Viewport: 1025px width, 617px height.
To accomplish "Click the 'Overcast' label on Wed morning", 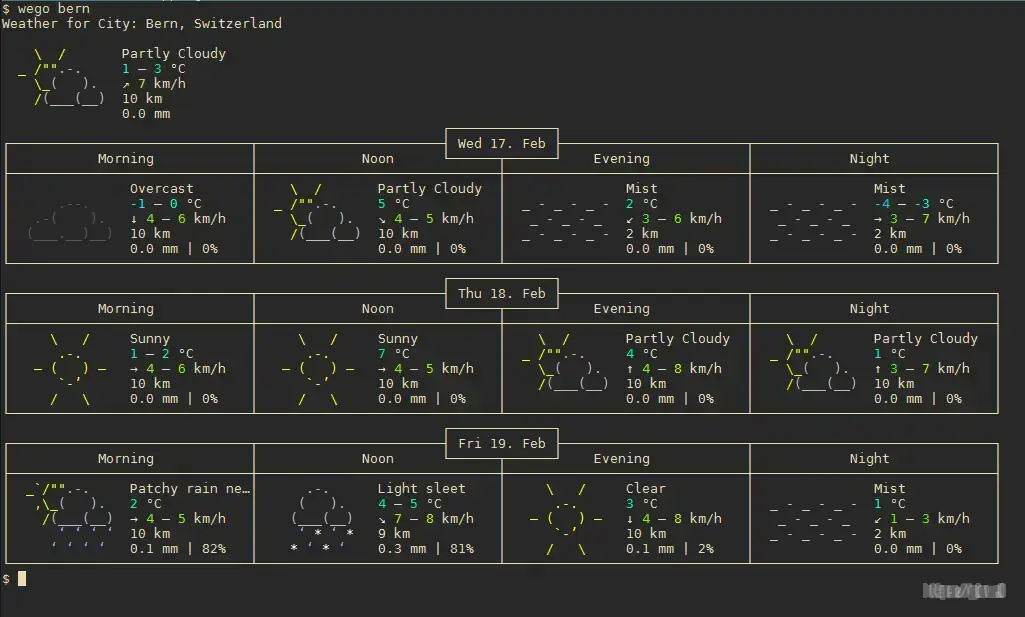I will (x=161, y=188).
